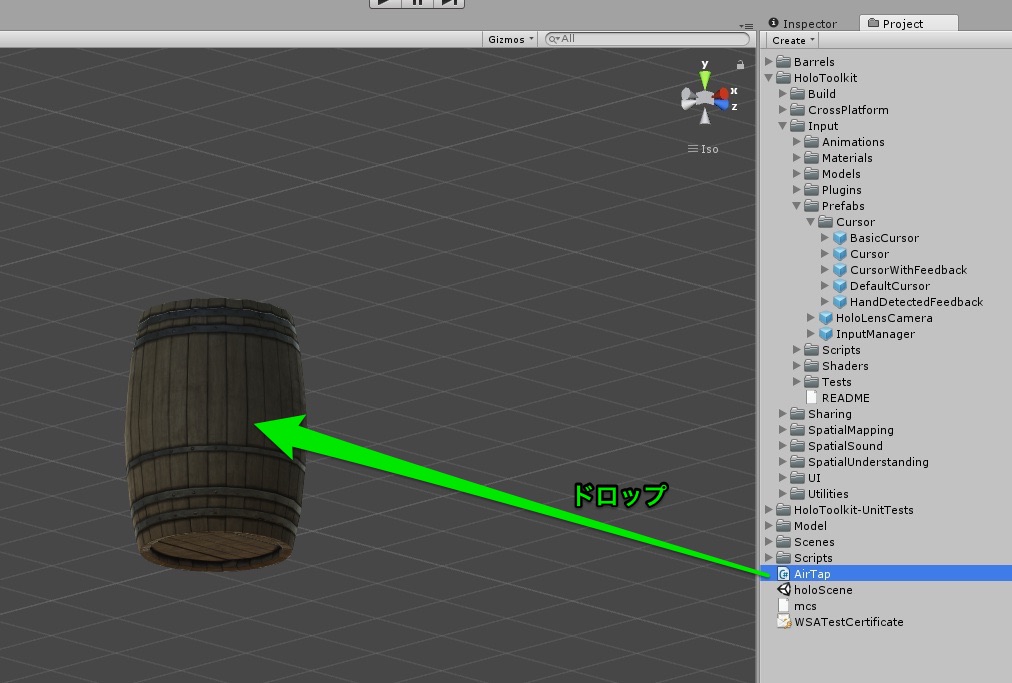Click the Scenes folder icon
Screen dimensions: 1012x683
click(784, 542)
